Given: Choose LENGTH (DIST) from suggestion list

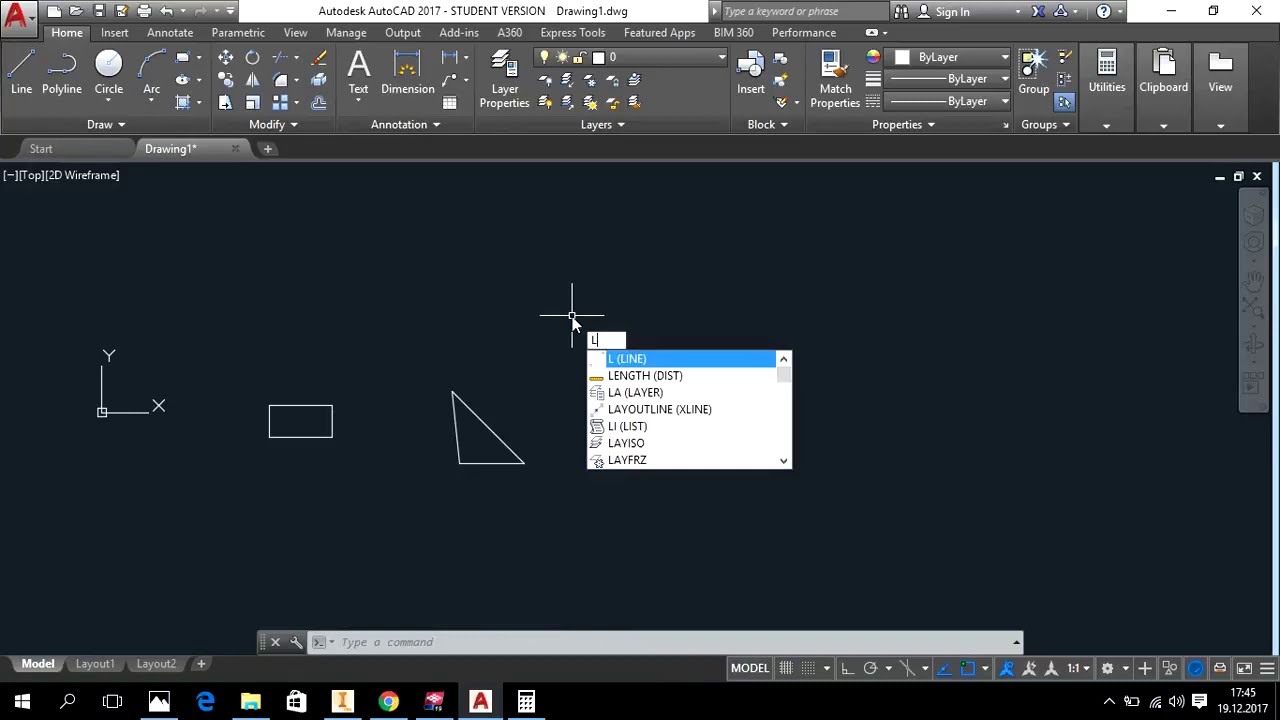Looking at the screenshot, I should tap(682, 376).
